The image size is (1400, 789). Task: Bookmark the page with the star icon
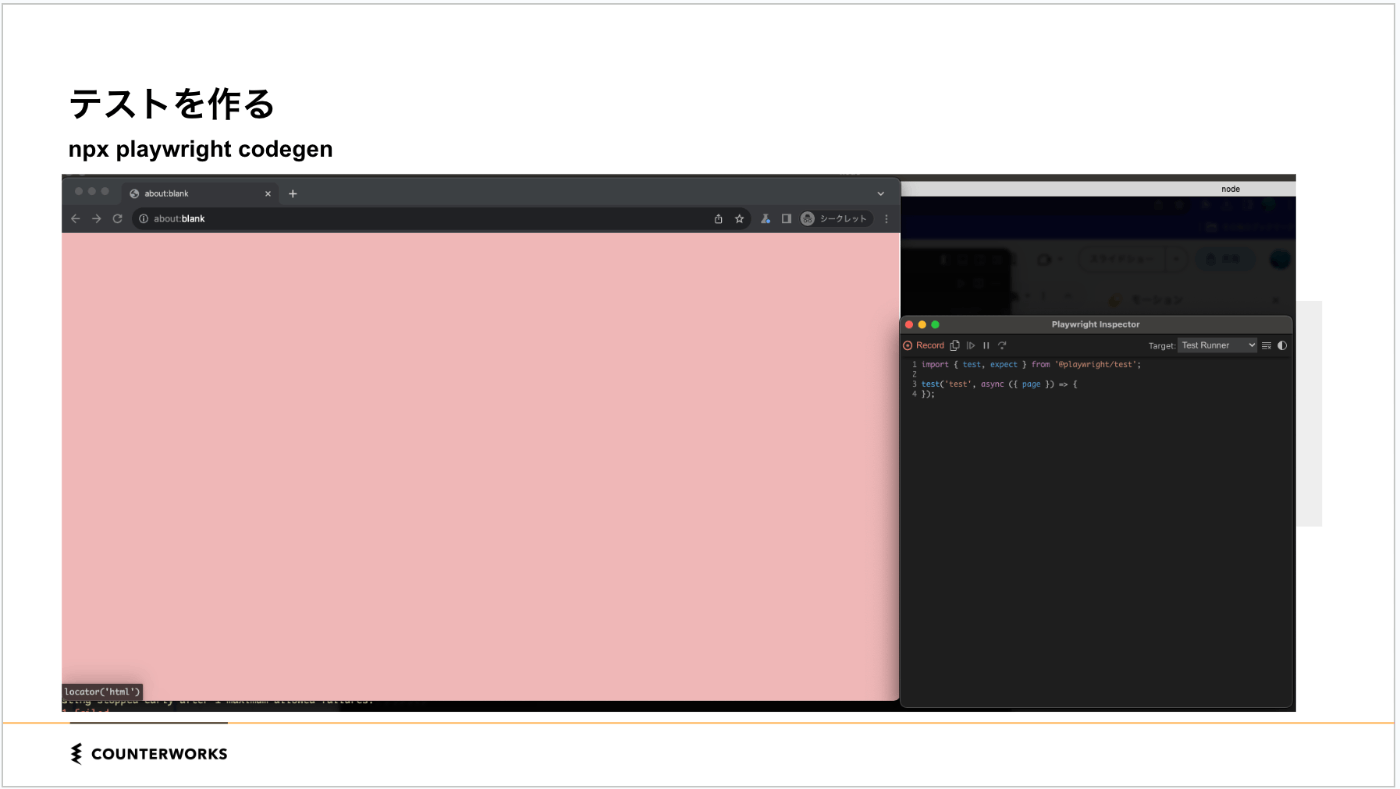tap(739, 218)
